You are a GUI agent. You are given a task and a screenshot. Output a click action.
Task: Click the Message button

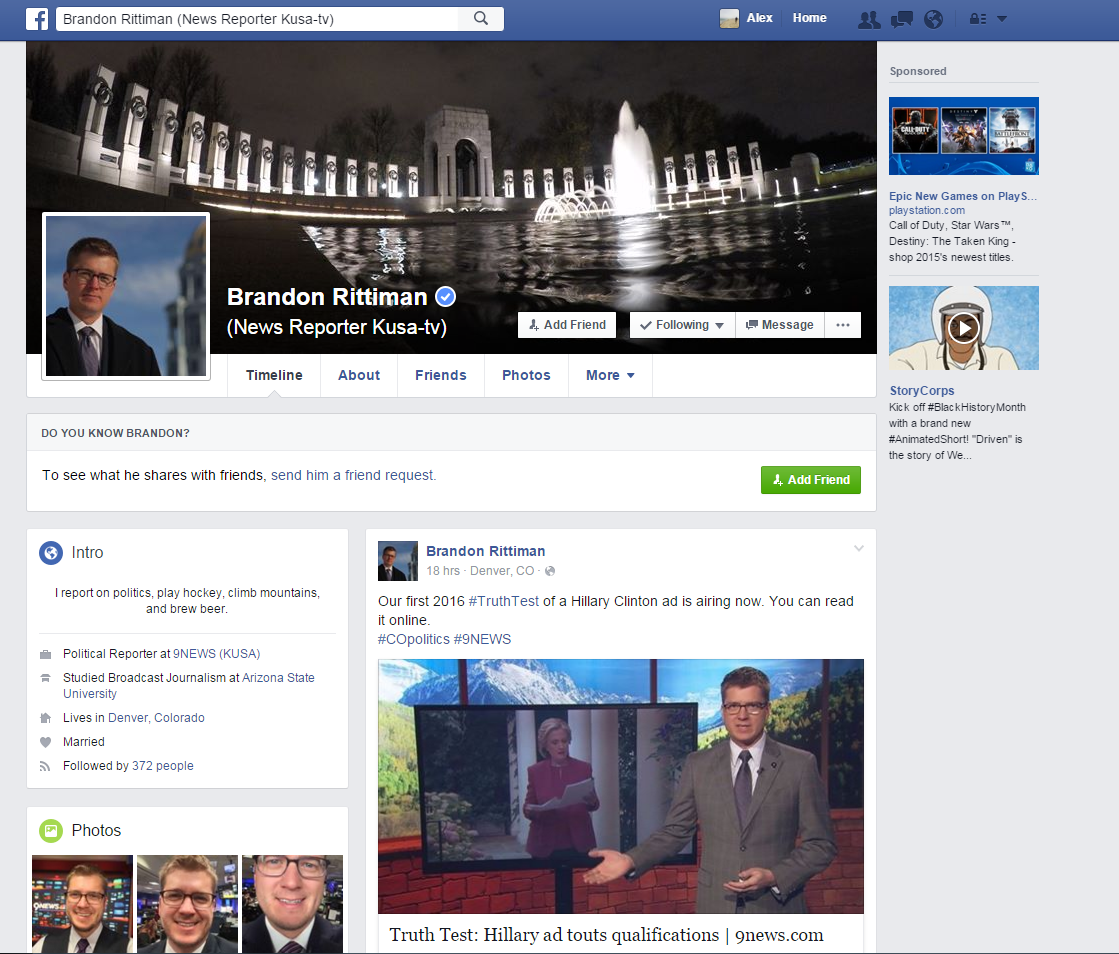780,325
